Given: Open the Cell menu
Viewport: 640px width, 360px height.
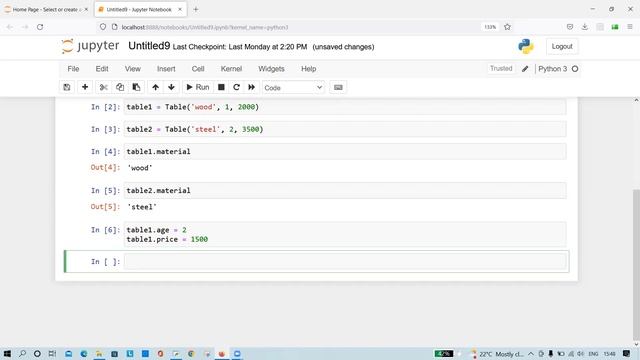Looking at the screenshot, I should 198,69.
